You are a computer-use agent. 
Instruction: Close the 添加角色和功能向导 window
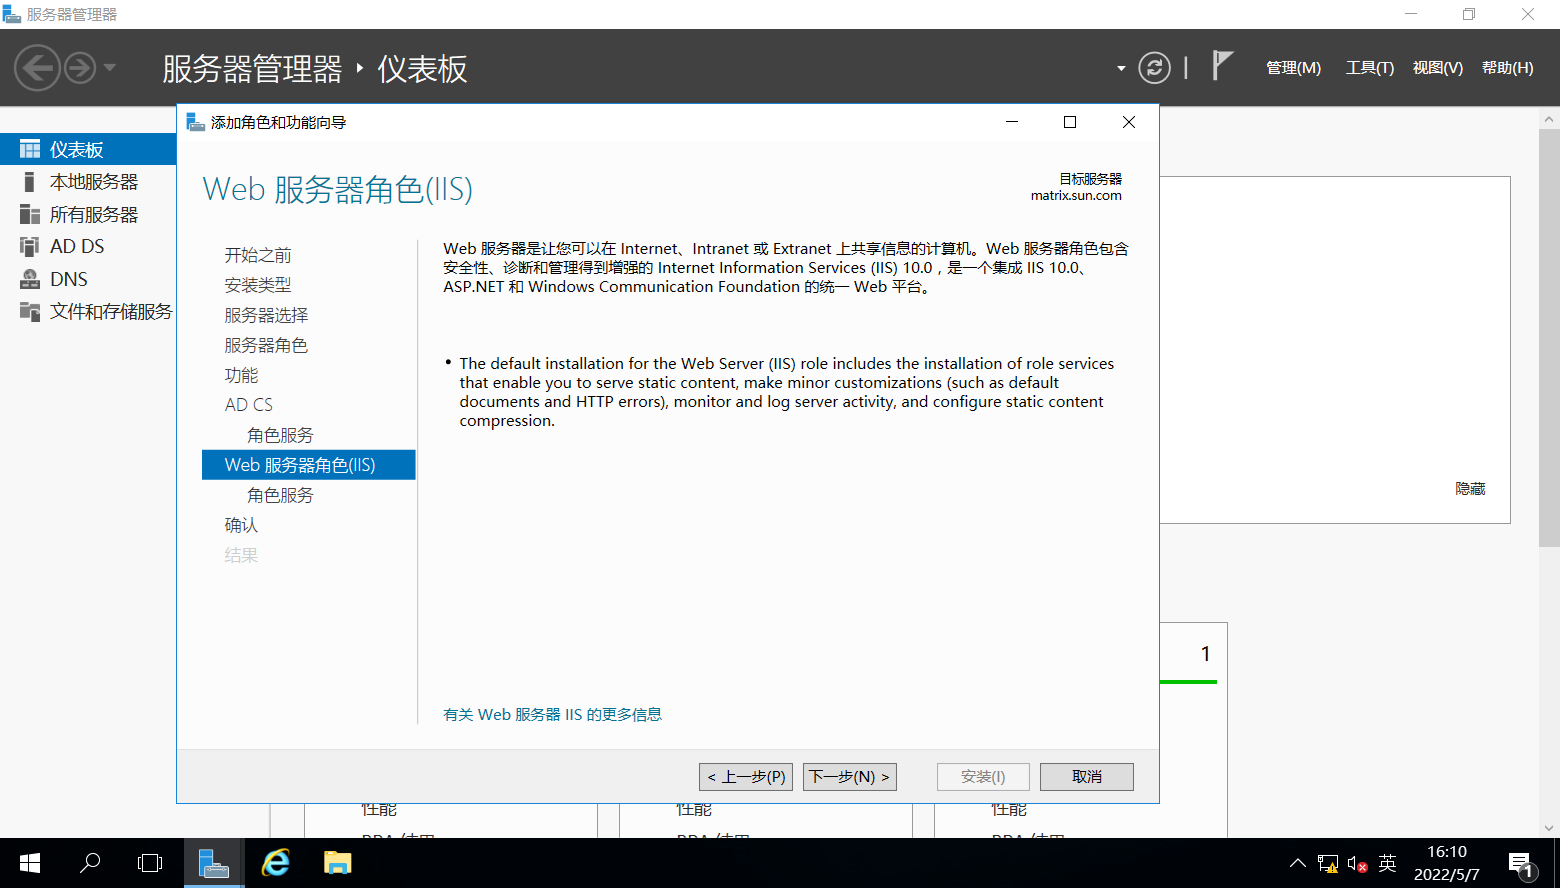(1129, 122)
